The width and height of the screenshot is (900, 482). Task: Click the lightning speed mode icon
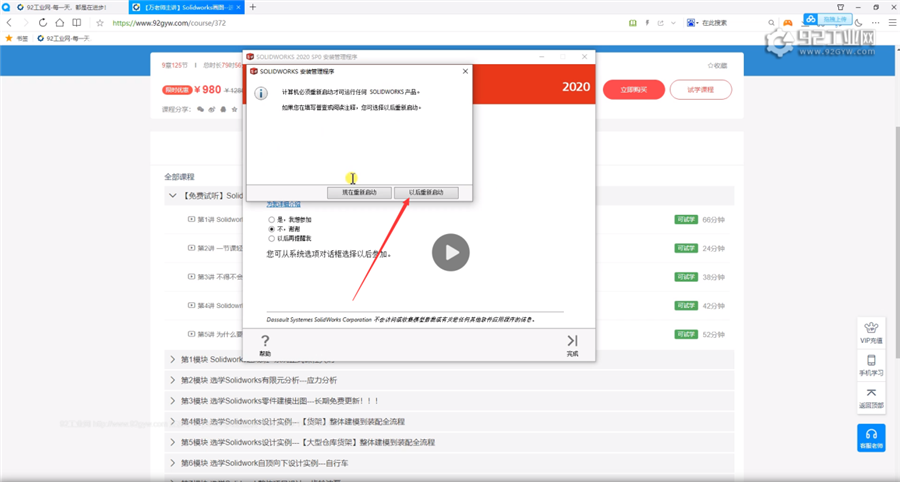click(x=647, y=23)
